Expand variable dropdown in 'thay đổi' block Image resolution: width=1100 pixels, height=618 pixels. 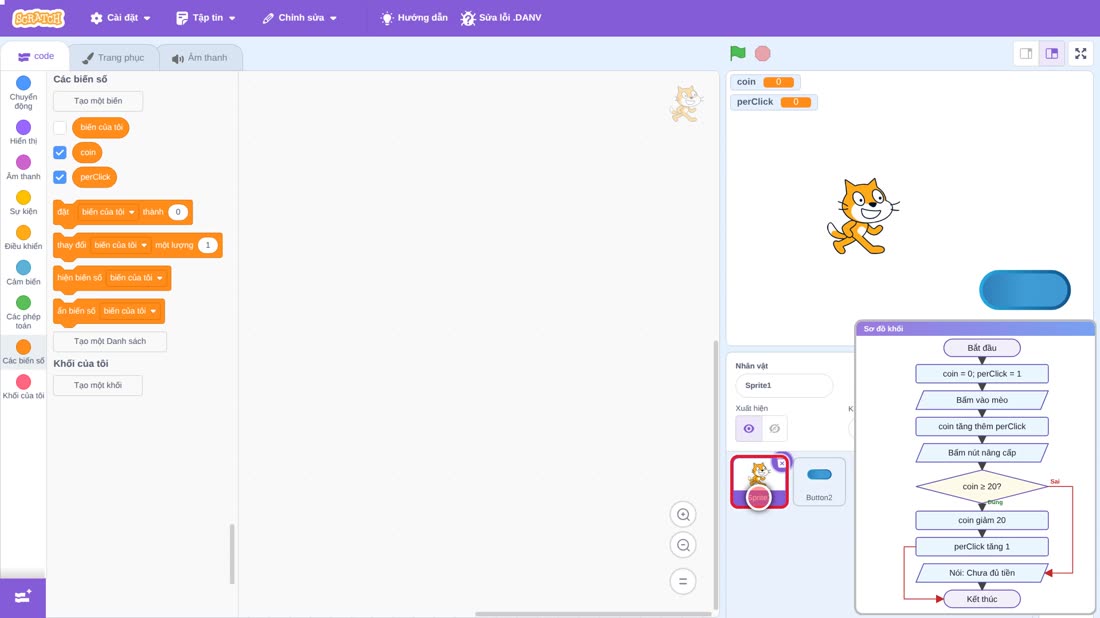tap(121, 245)
